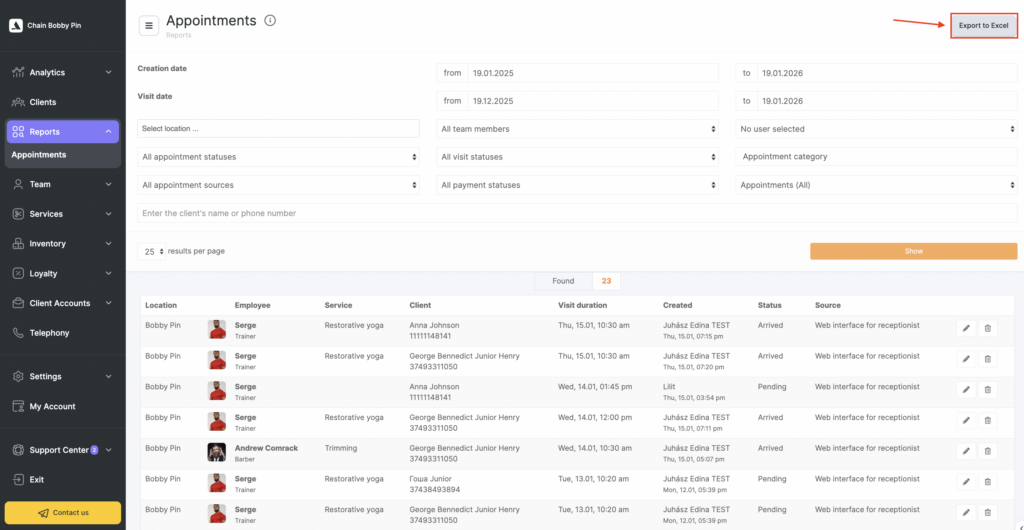Click the hamburger menu icon beside Appointments
The width and height of the screenshot is (1024, 530).
click(149, 26)
